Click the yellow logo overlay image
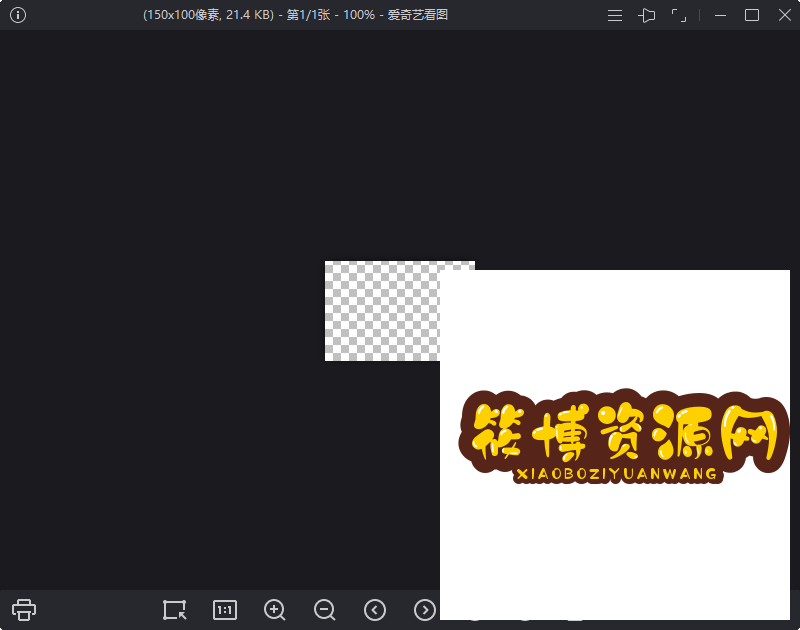800x630 pixels. (x=615, y=445)
